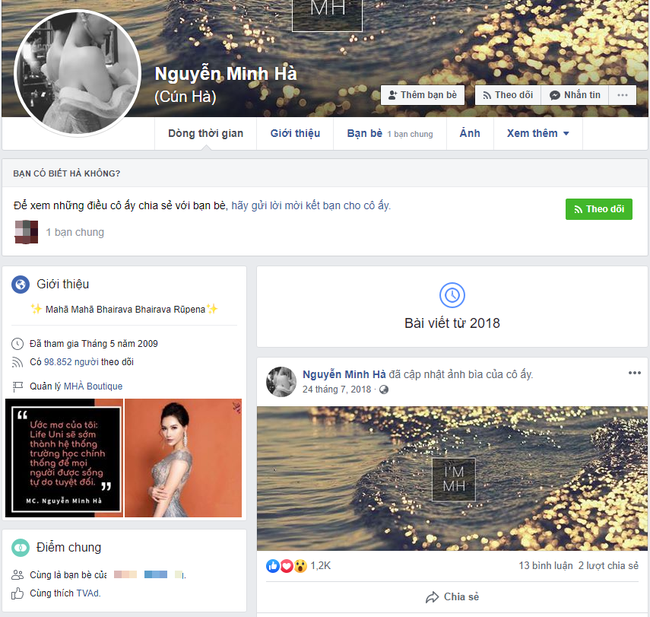Open the 13 bình luận comments link
This screenshot has height=617, width=650.
pyautogui.click(x=545, y=566)
